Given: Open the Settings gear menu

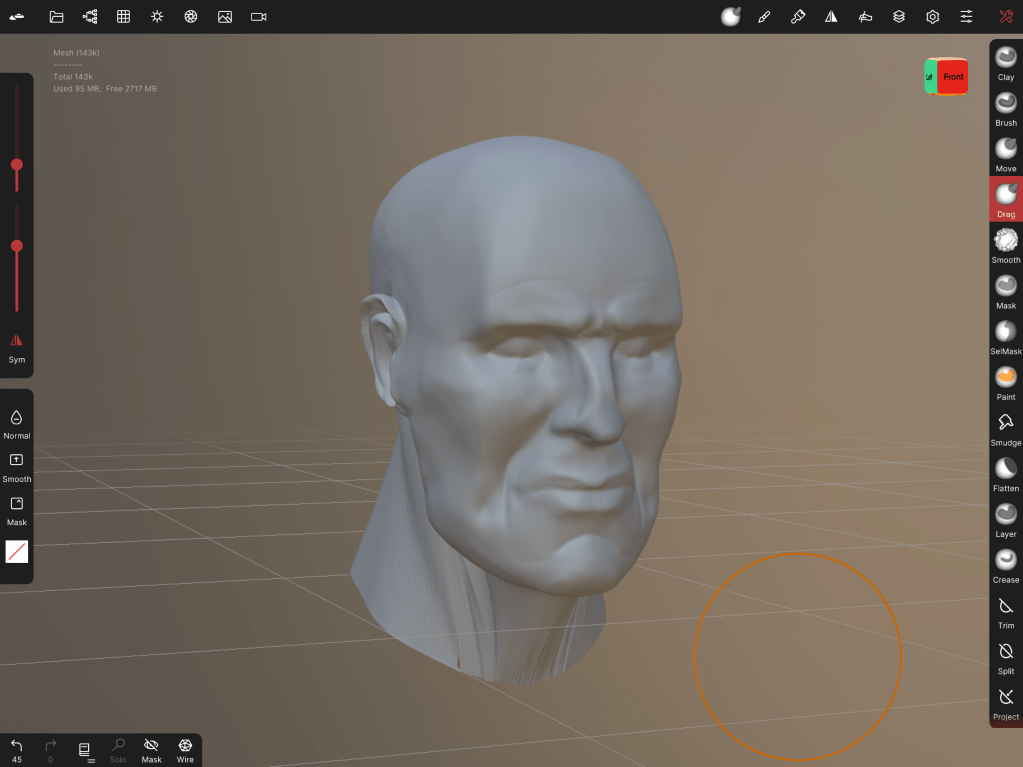Looking at the screenshot, I should click(x=932, y=17).
